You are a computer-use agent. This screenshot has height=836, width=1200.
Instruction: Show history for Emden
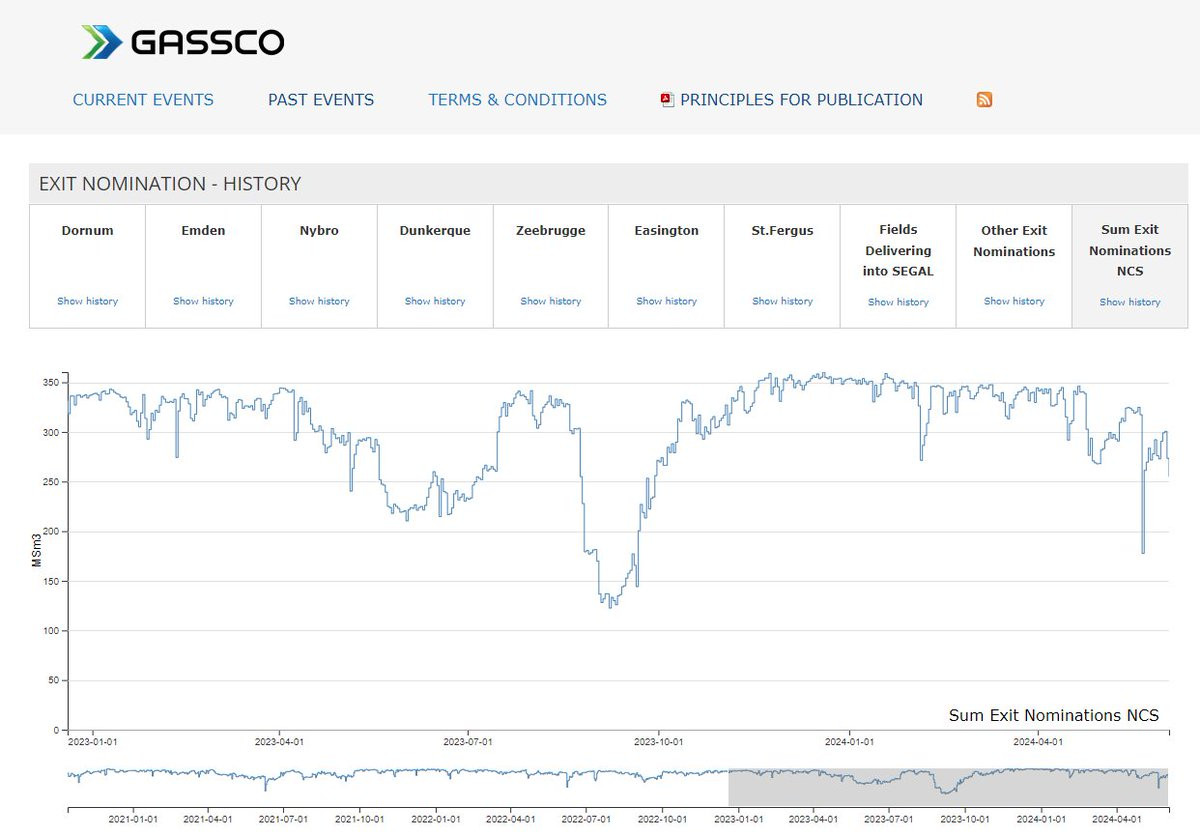point(203,301)
